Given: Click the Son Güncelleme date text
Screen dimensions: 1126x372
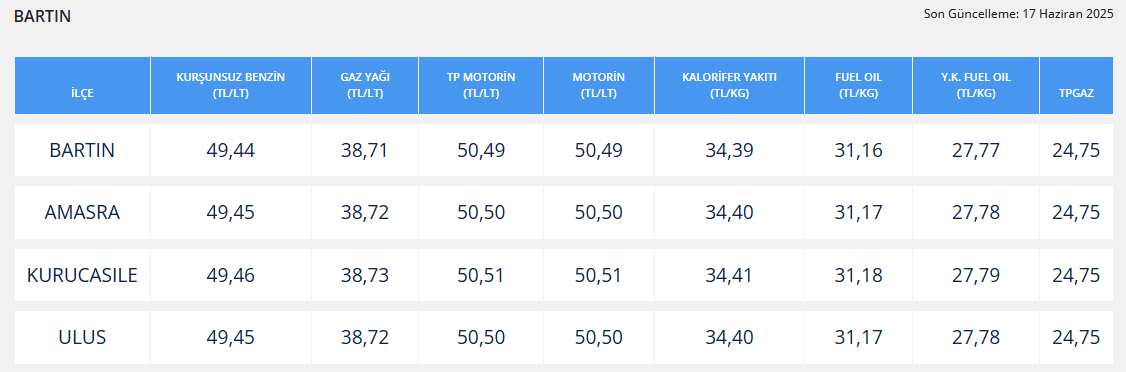Looking at the screenshot, I should [x=1018, y=13].
